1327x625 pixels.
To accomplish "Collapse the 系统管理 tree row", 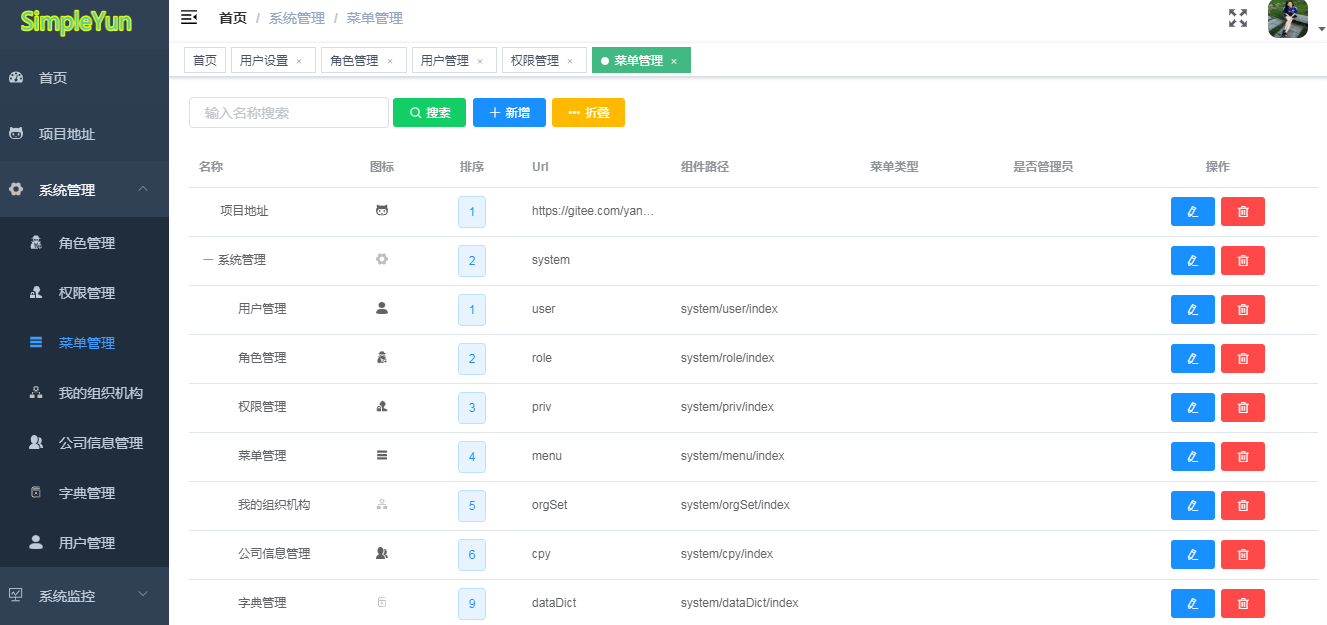I will point(208,260).
